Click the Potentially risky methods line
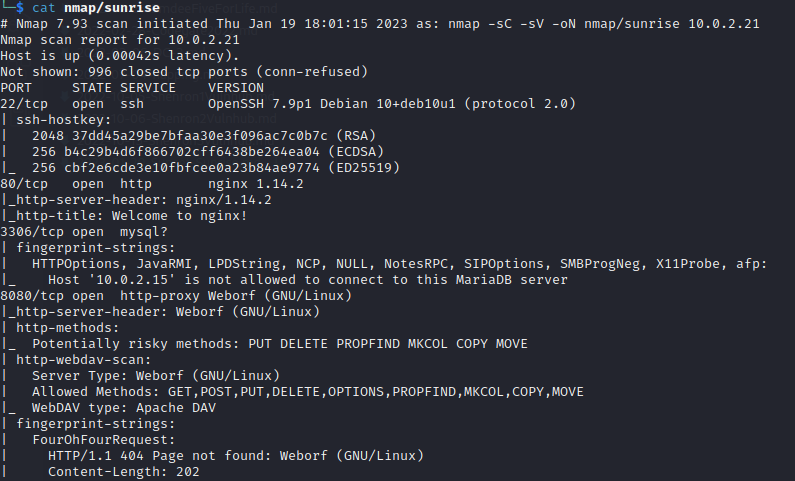795x481 pixels. [x=280, y=344]
